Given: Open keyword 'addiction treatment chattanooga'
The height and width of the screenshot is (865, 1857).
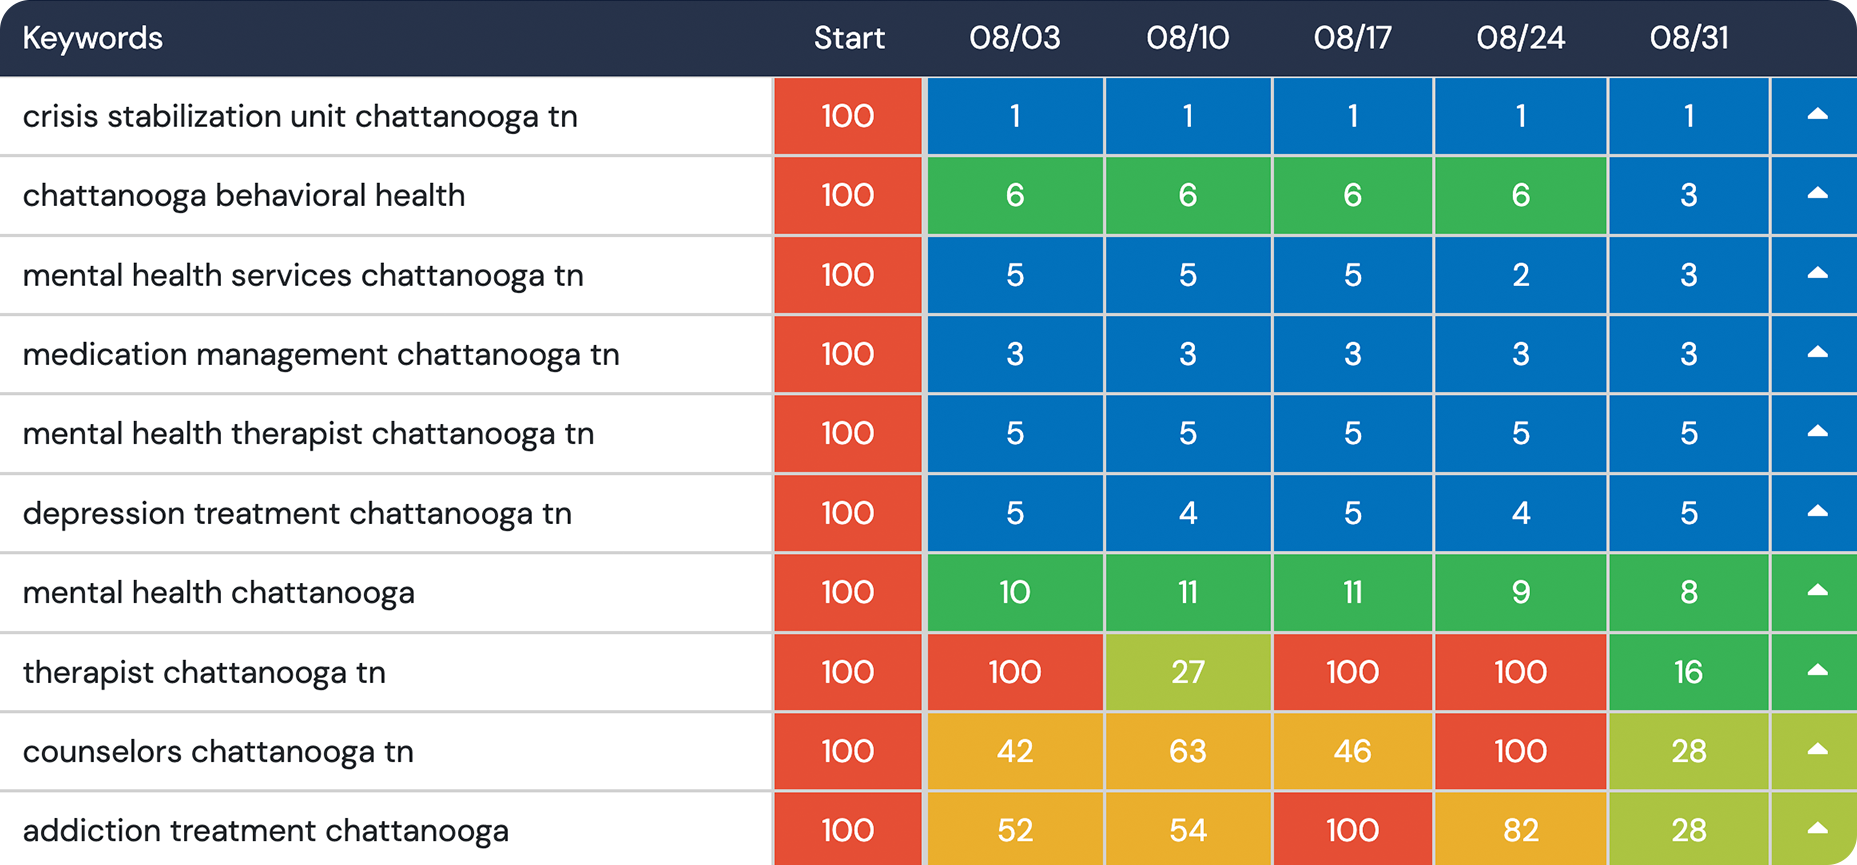Looking at the screenshot, I should click(265, 830).
